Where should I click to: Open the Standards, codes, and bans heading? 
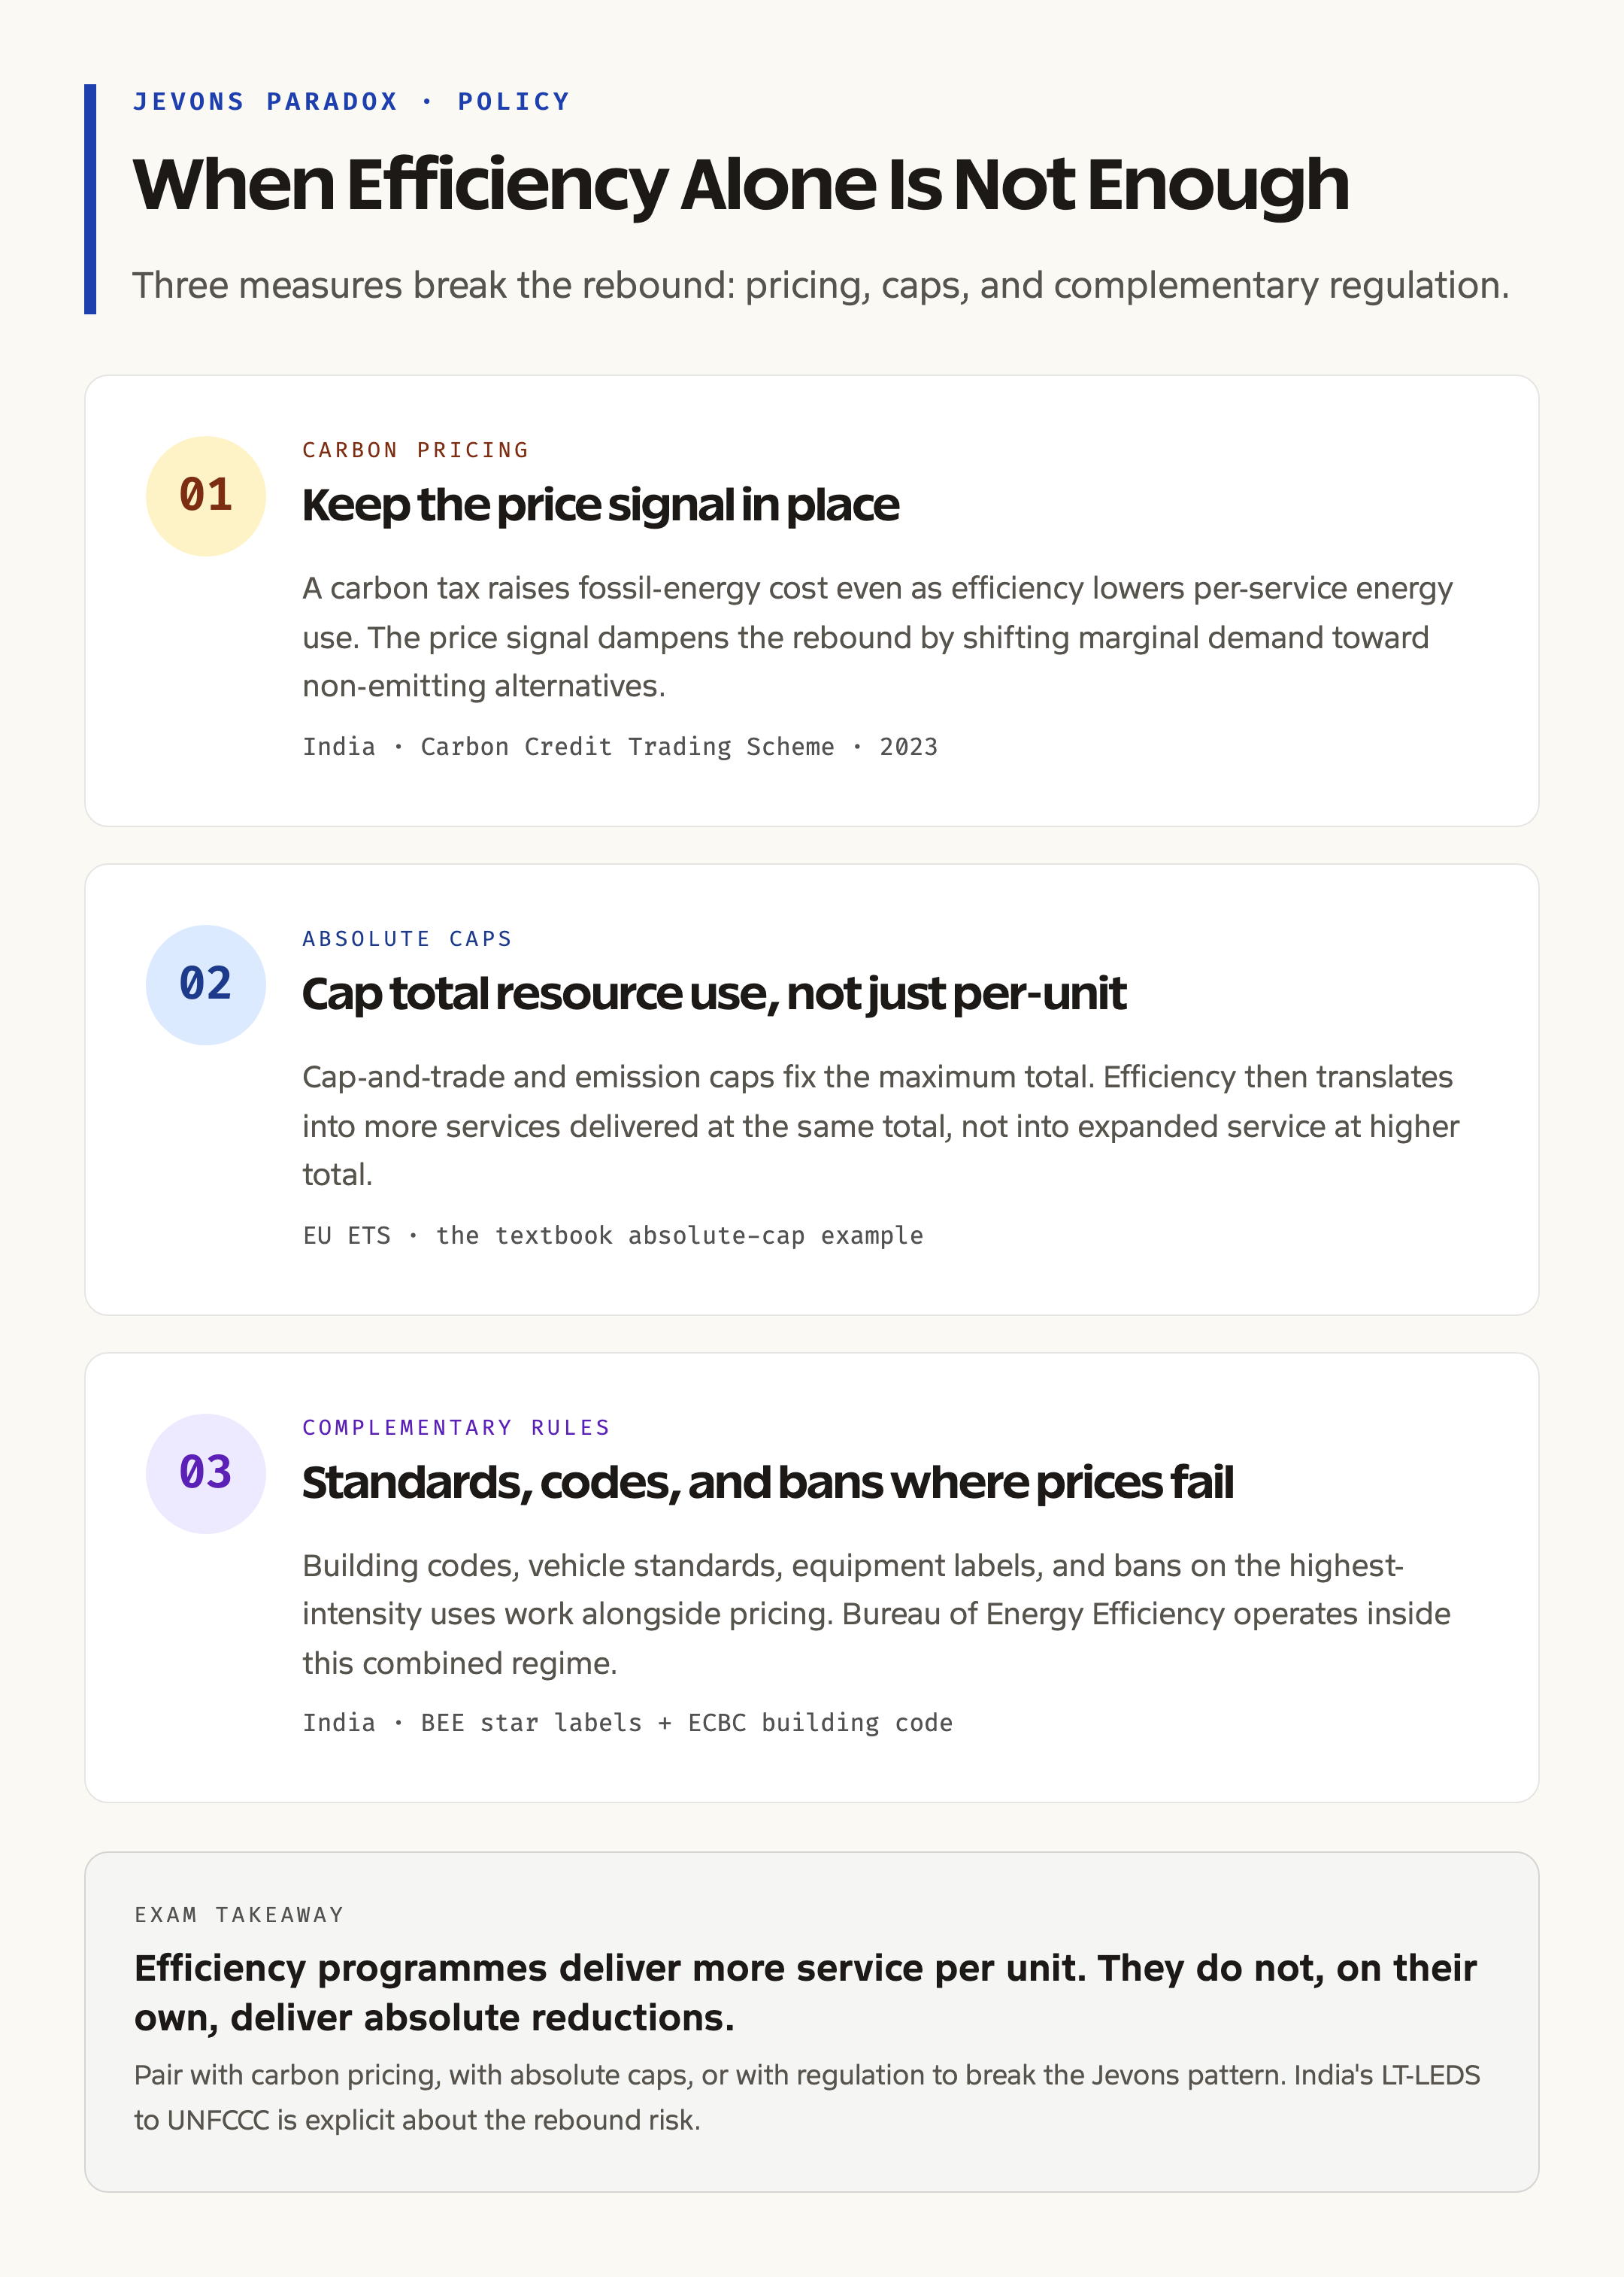coord(768,1483)
